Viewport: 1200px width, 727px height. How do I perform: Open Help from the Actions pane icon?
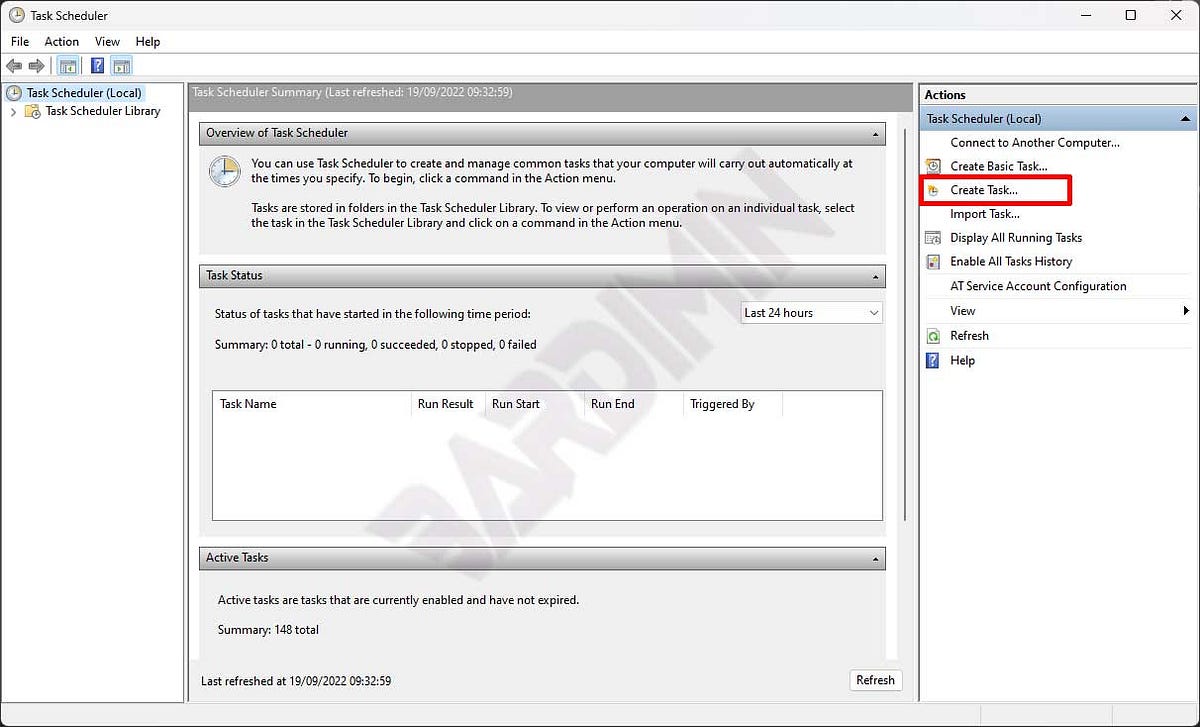[x=933, y=360]
